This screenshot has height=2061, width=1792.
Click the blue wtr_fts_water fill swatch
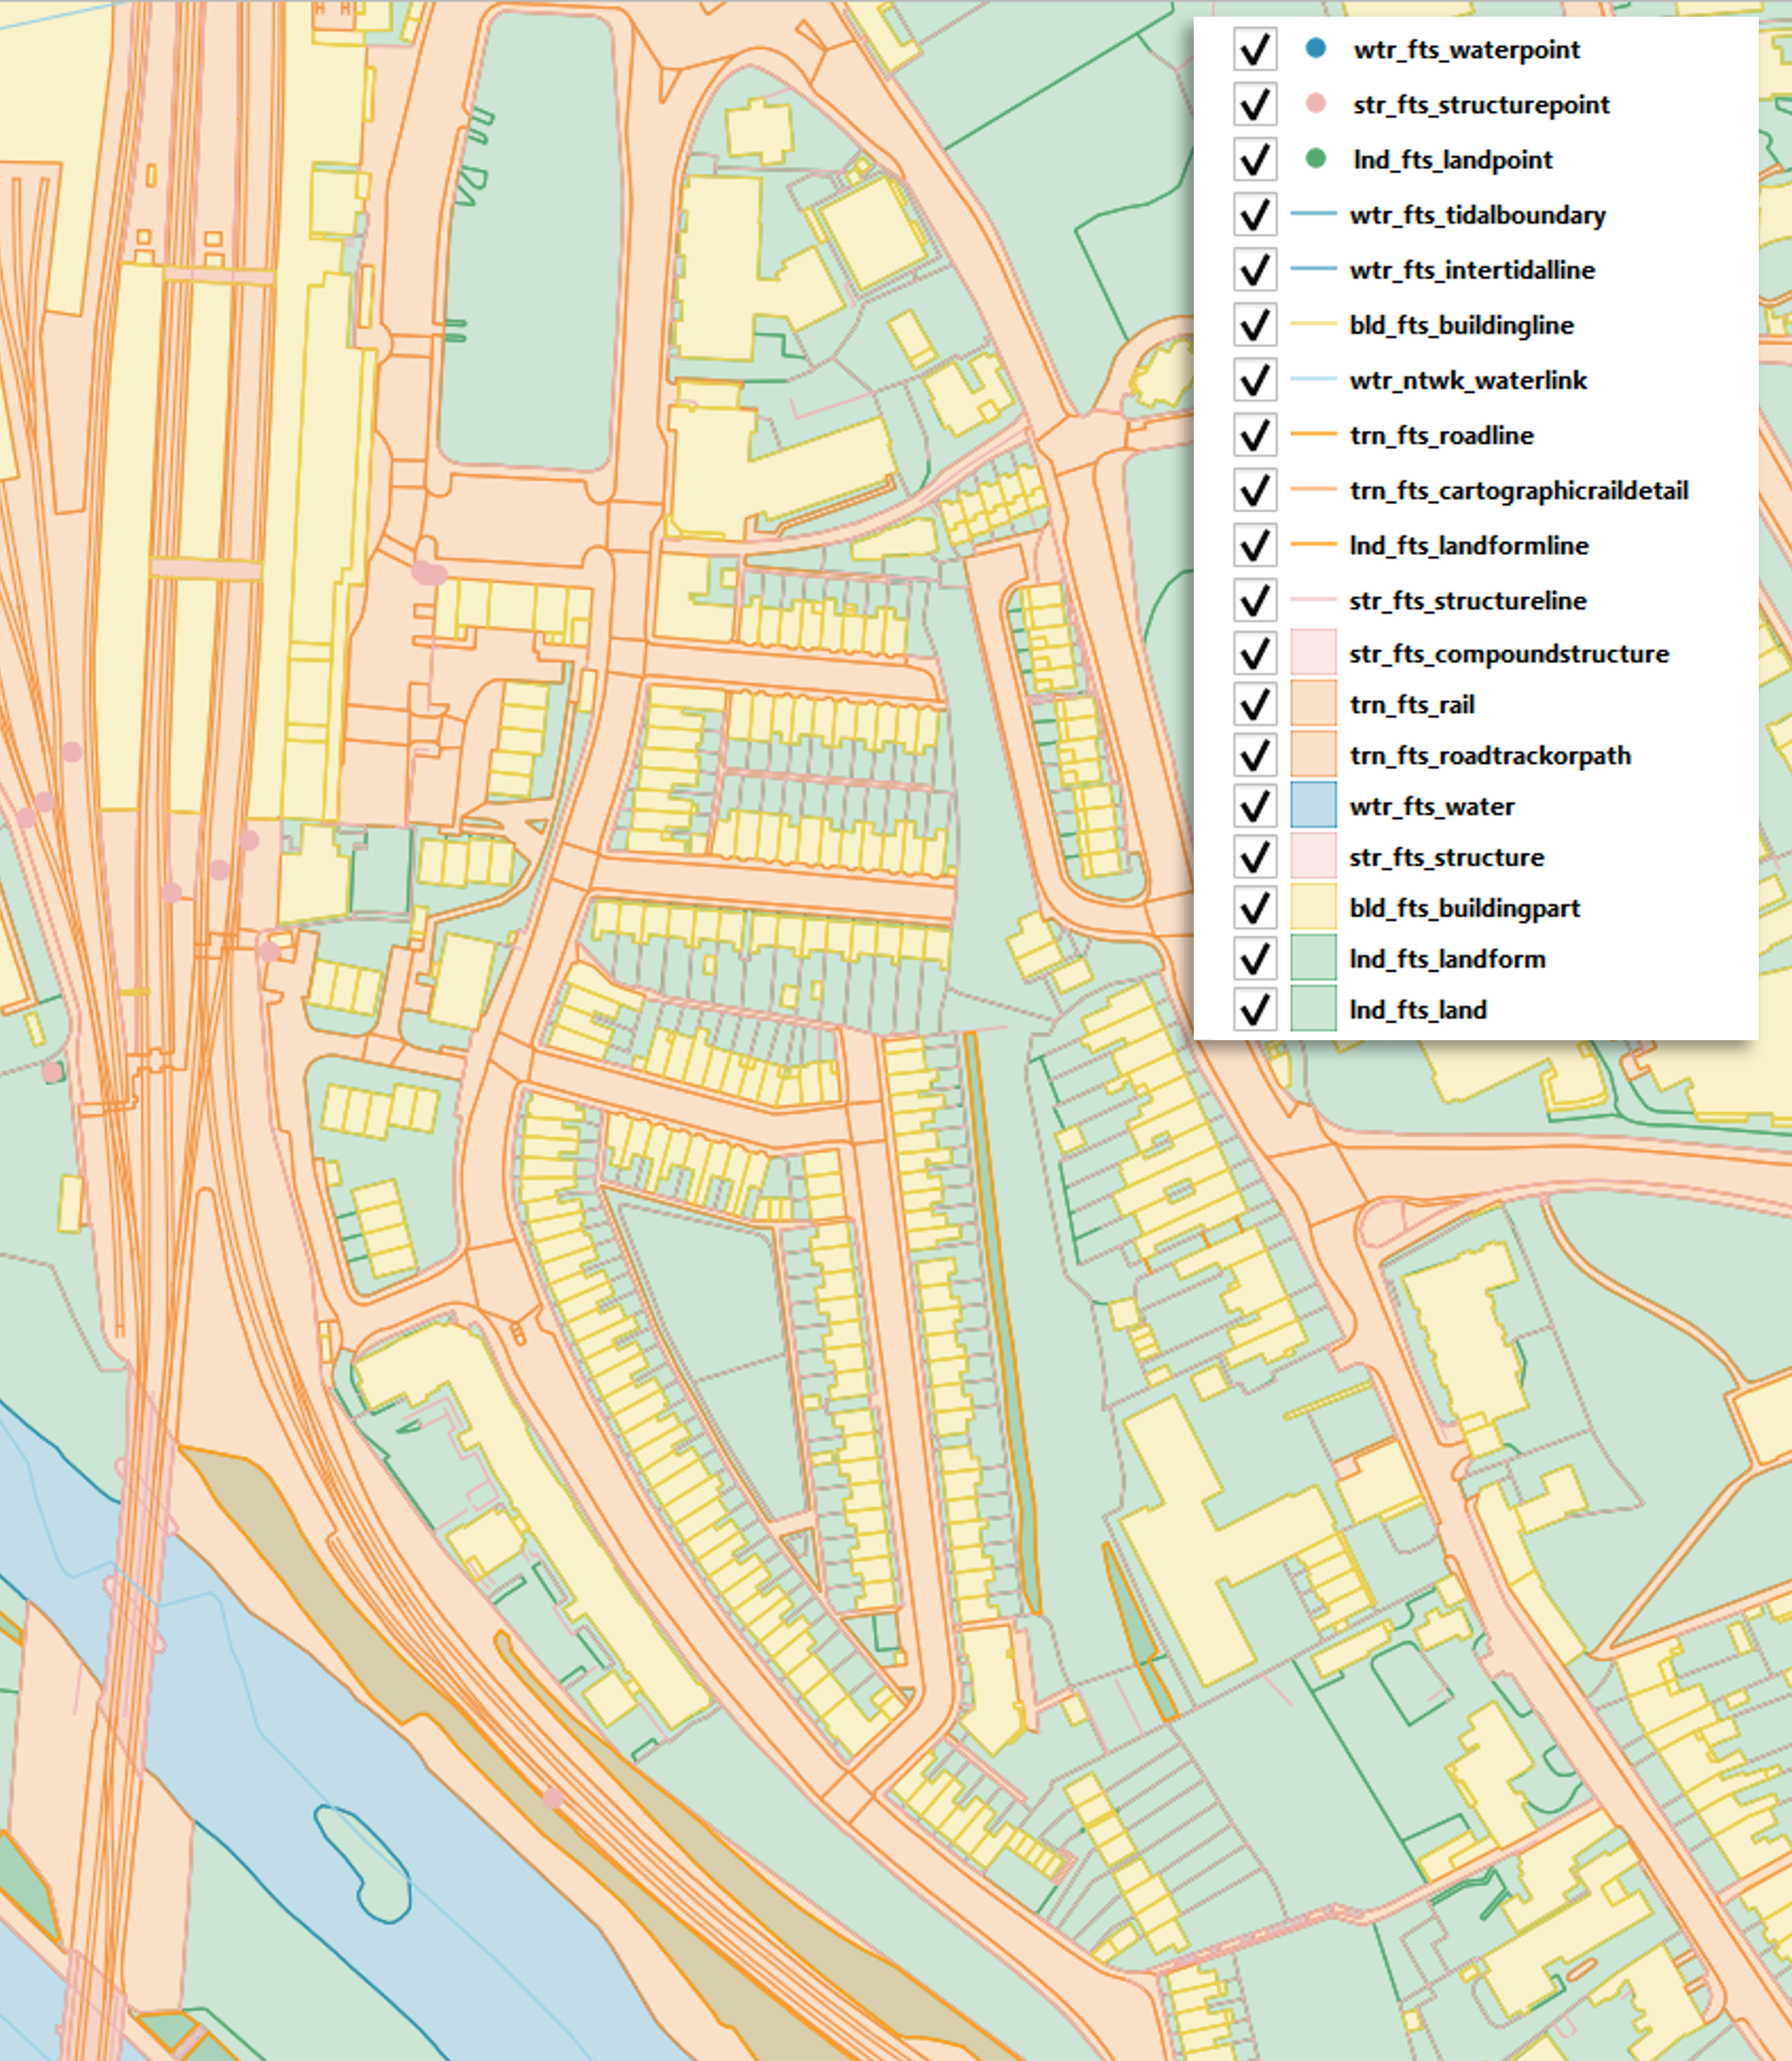coord(1313,805)
